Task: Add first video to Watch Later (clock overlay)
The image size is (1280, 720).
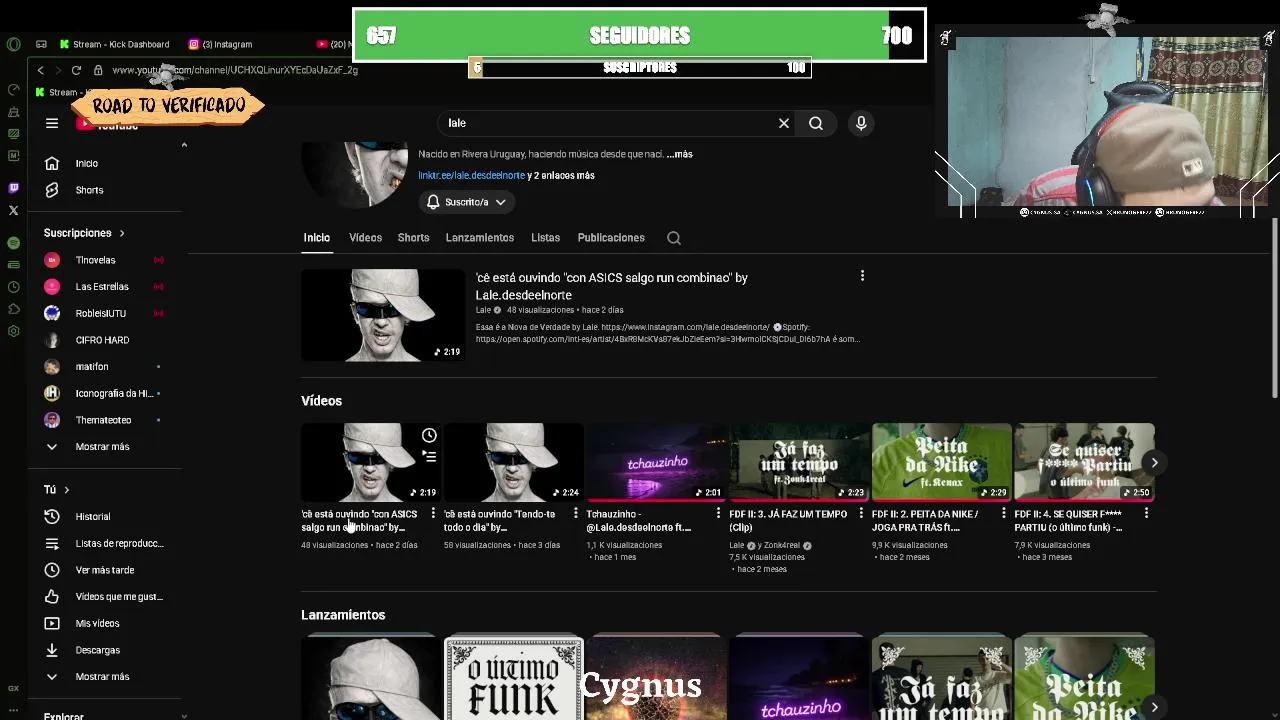Action: click(x=429, y=435)
